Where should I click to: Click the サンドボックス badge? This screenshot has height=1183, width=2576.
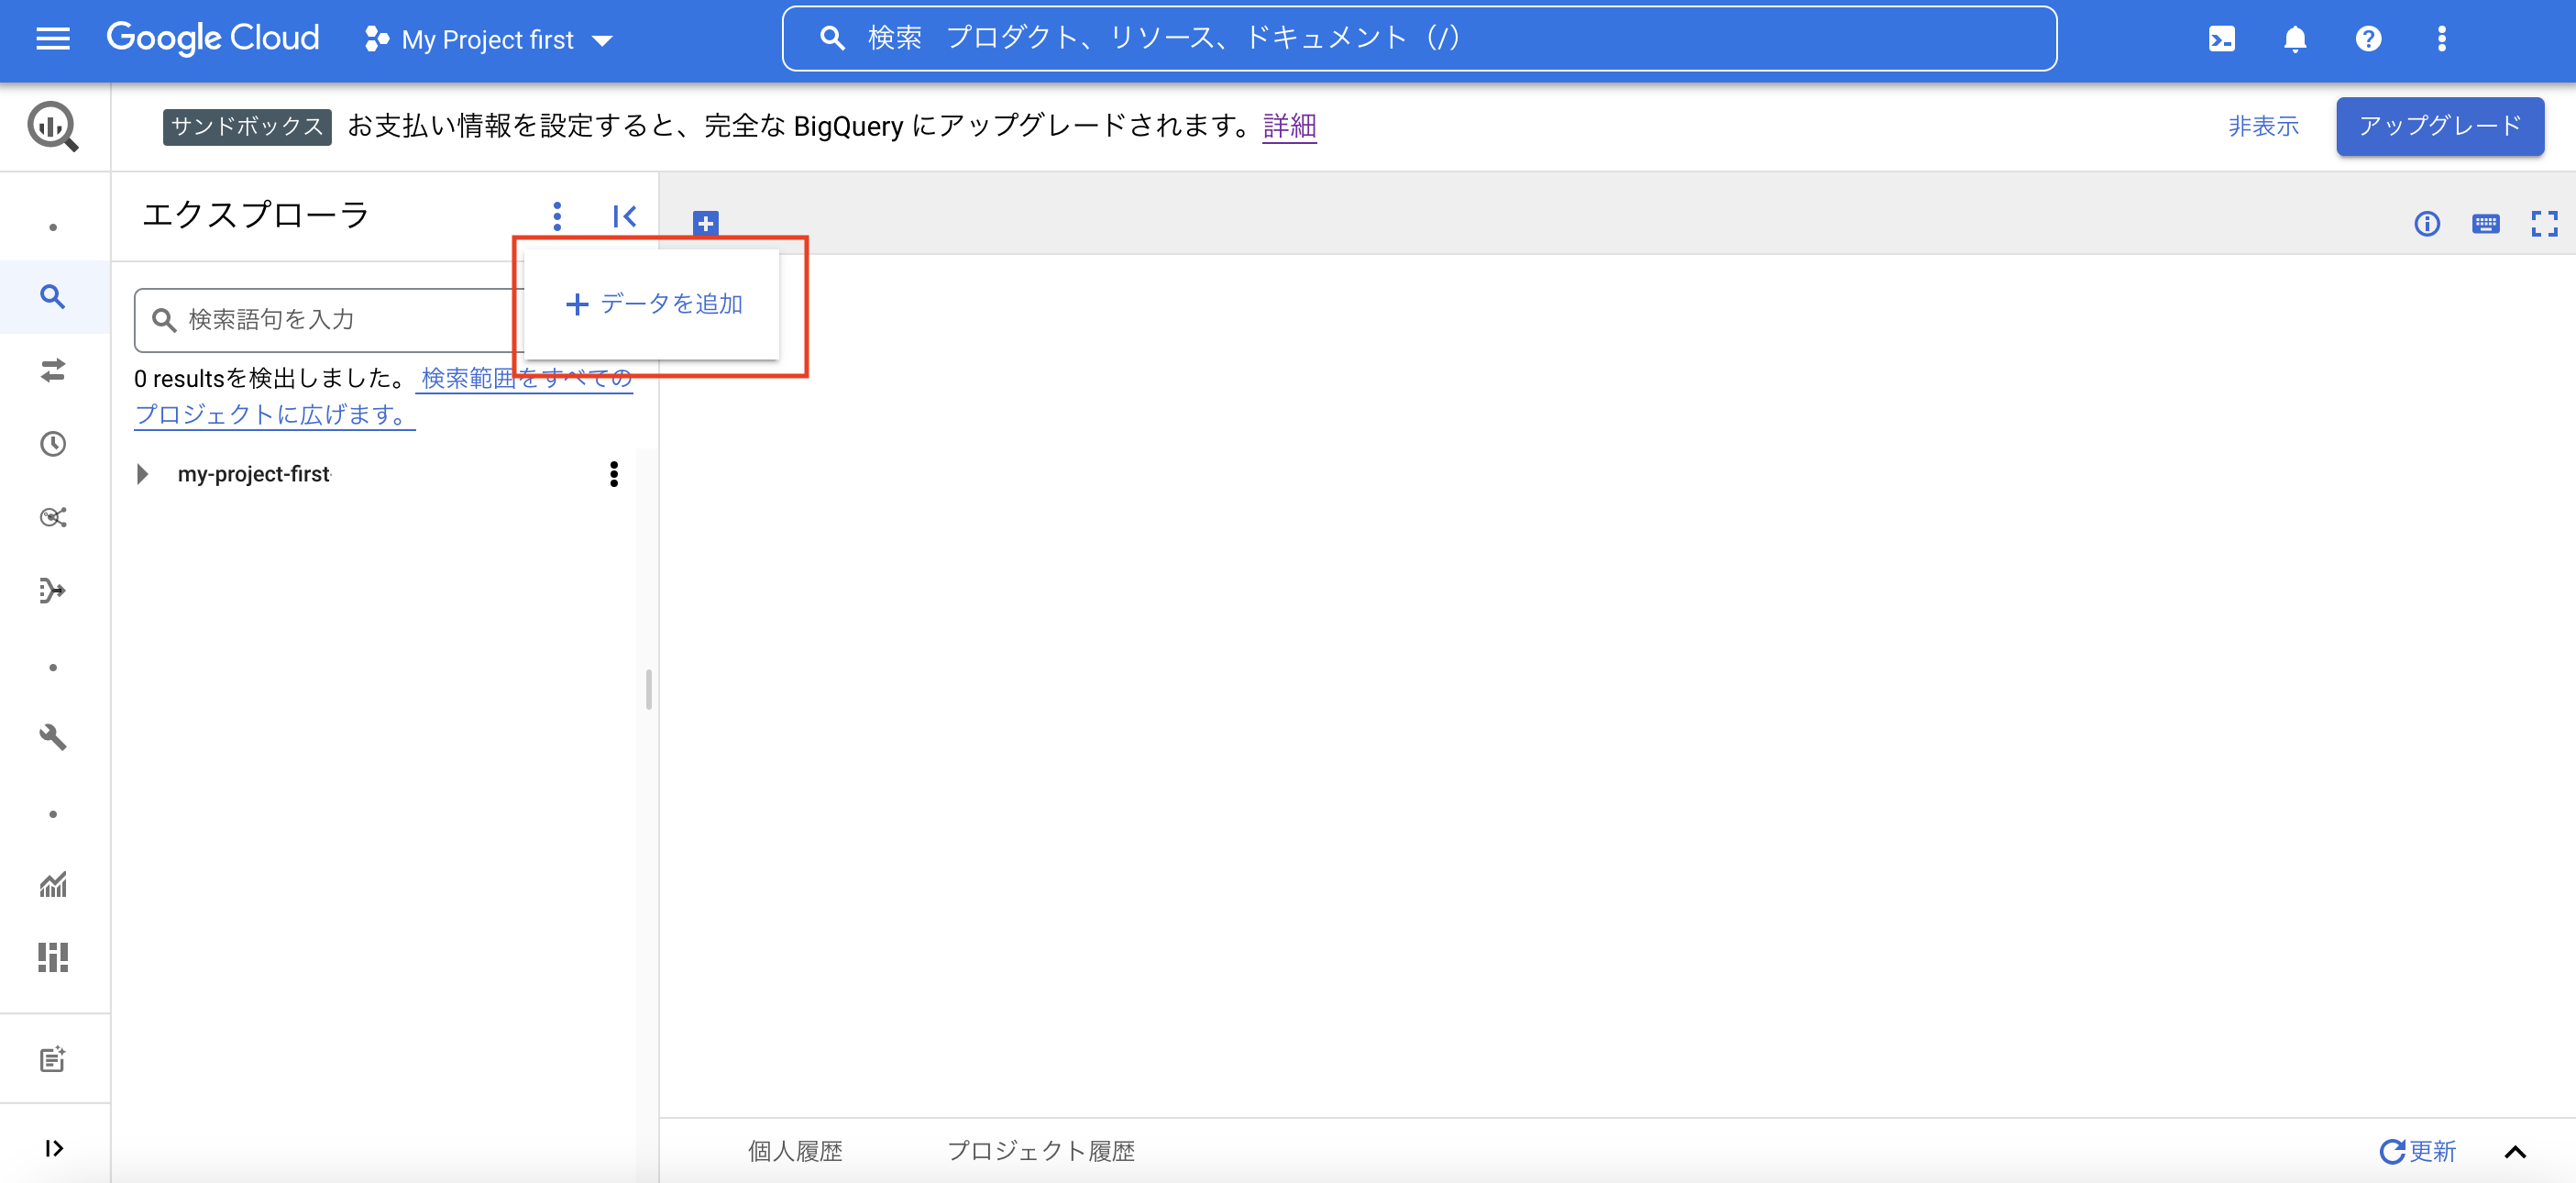point(247,126)
